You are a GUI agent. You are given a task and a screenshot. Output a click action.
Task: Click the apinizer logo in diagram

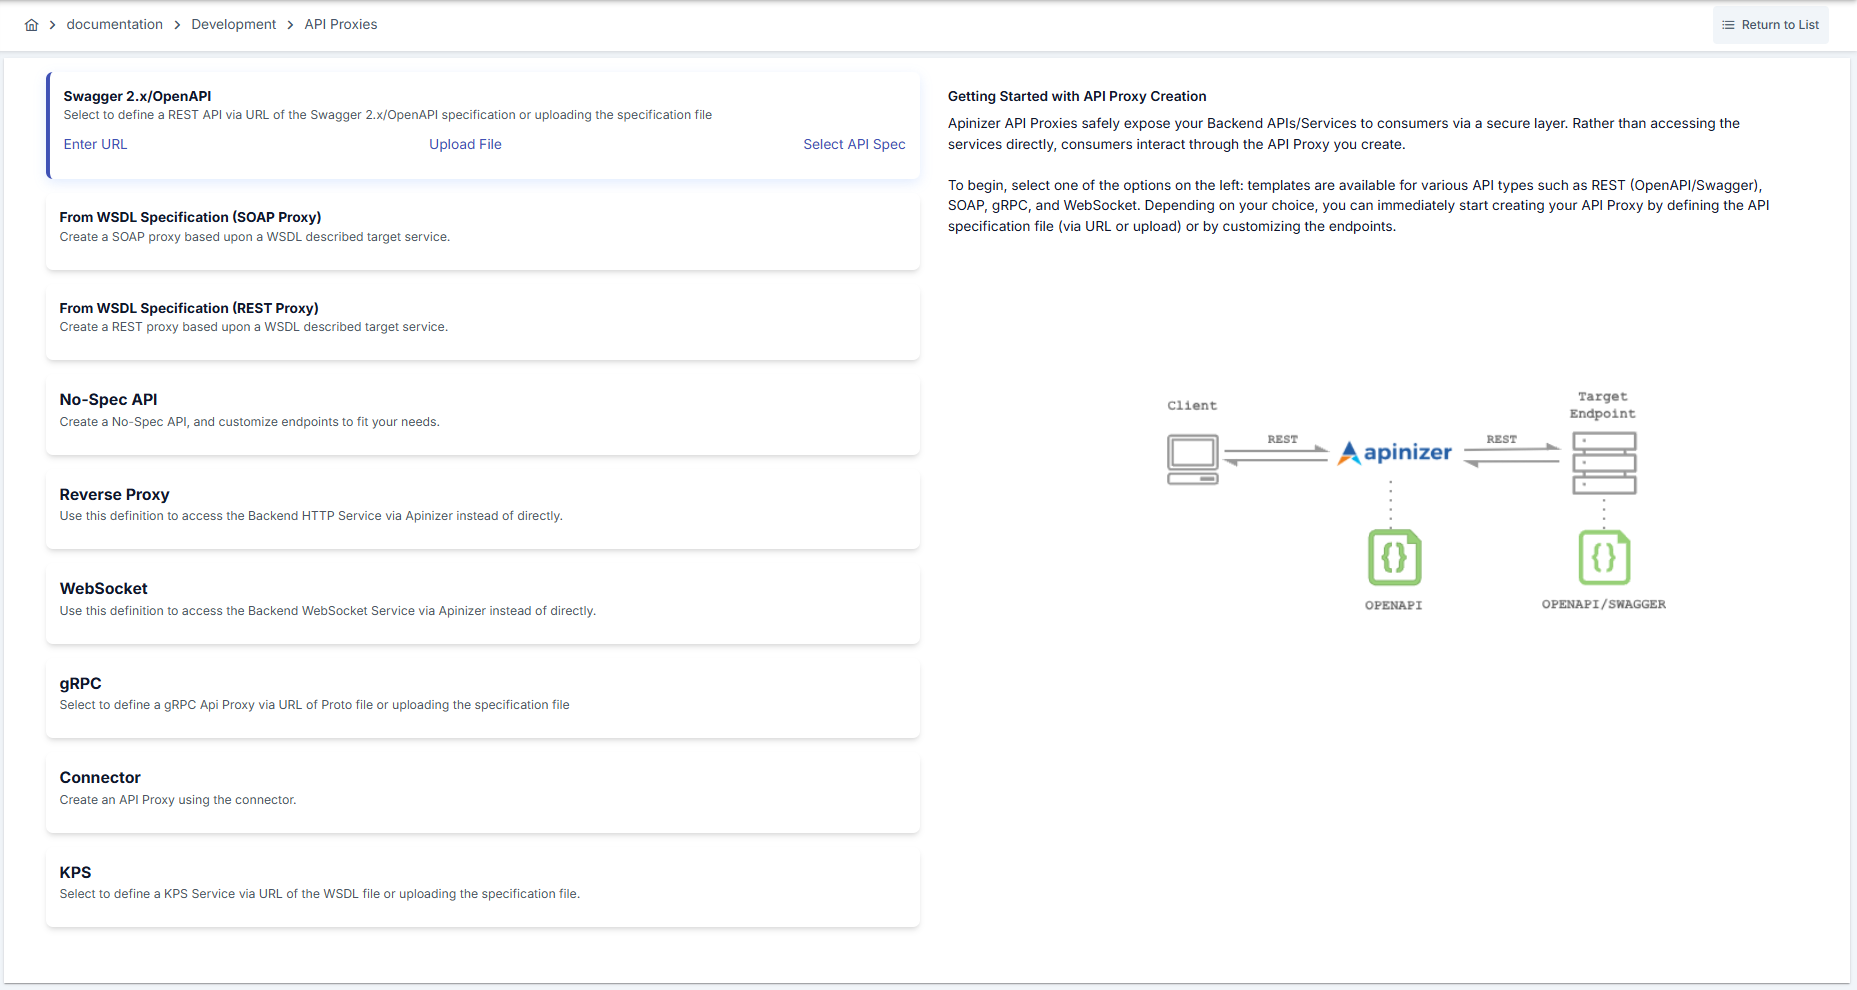1395,453
